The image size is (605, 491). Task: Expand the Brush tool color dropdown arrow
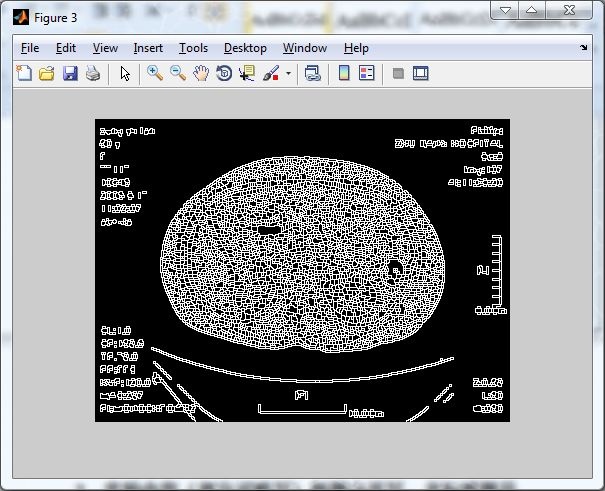(289, 73)
